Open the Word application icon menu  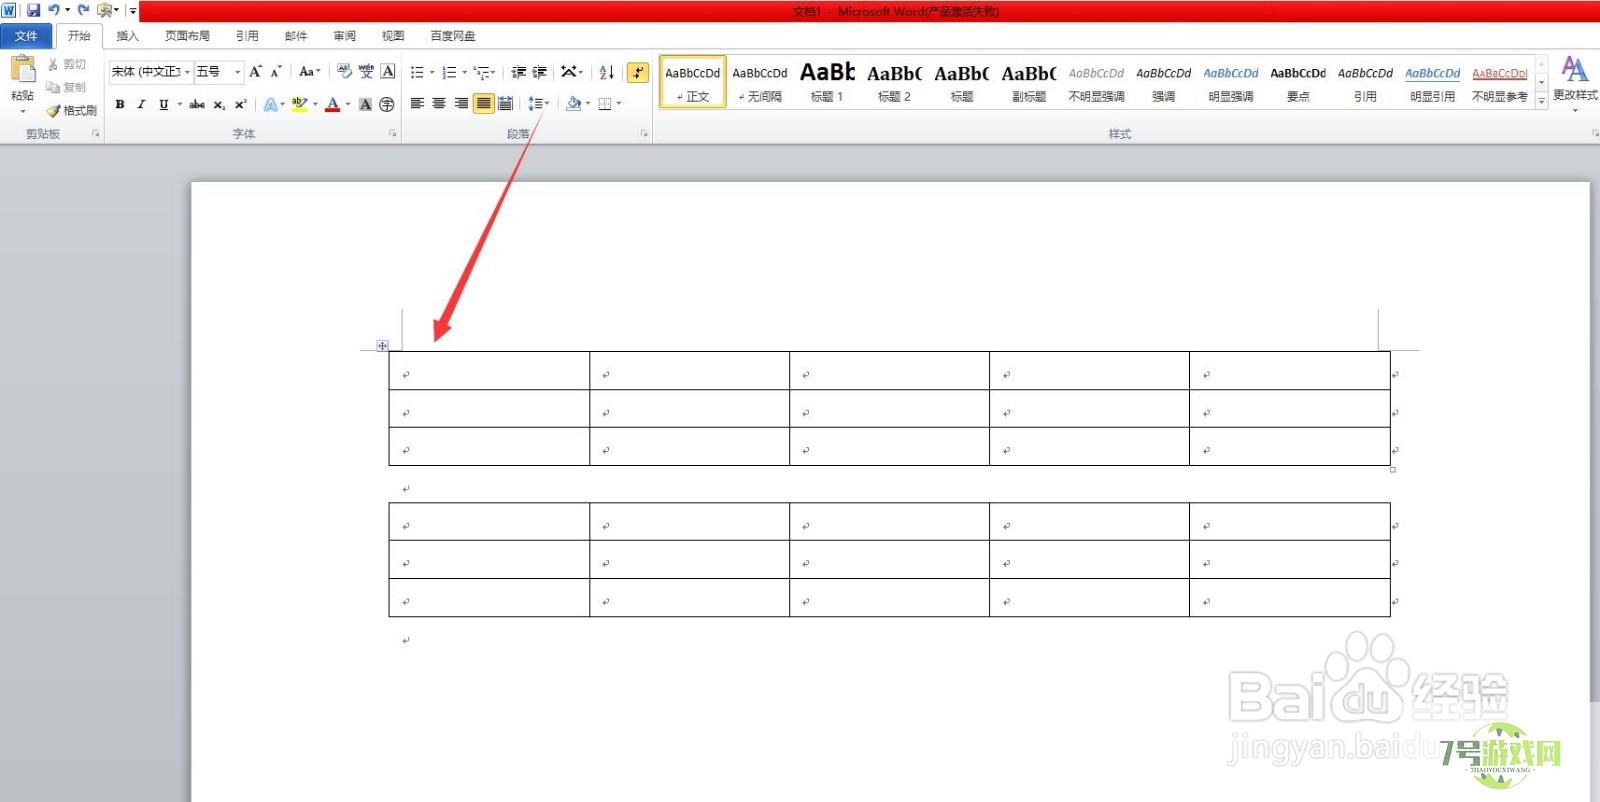(x=9, y=10)
